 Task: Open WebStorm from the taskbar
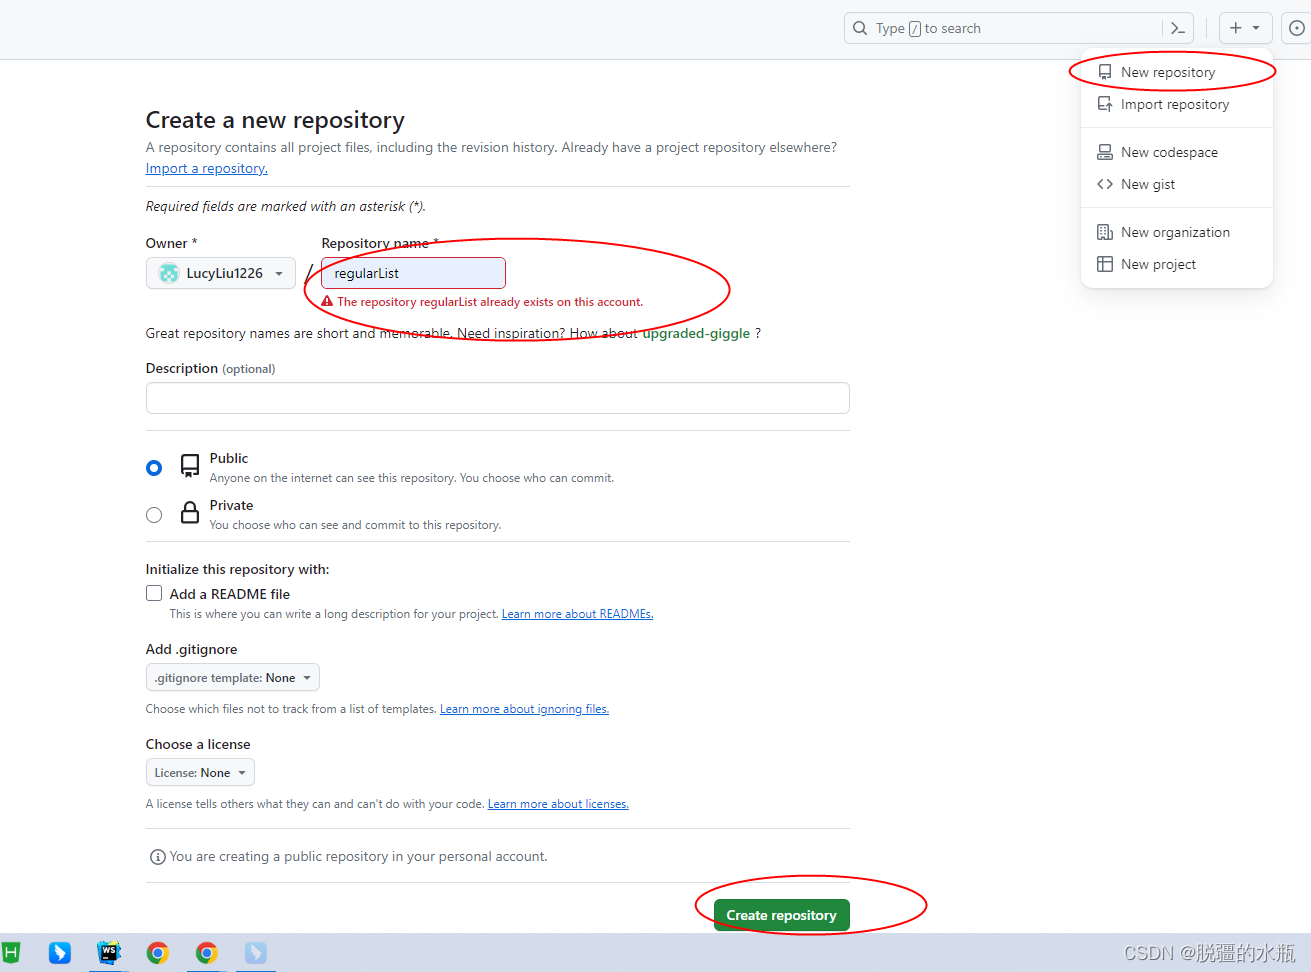point(108,952)
